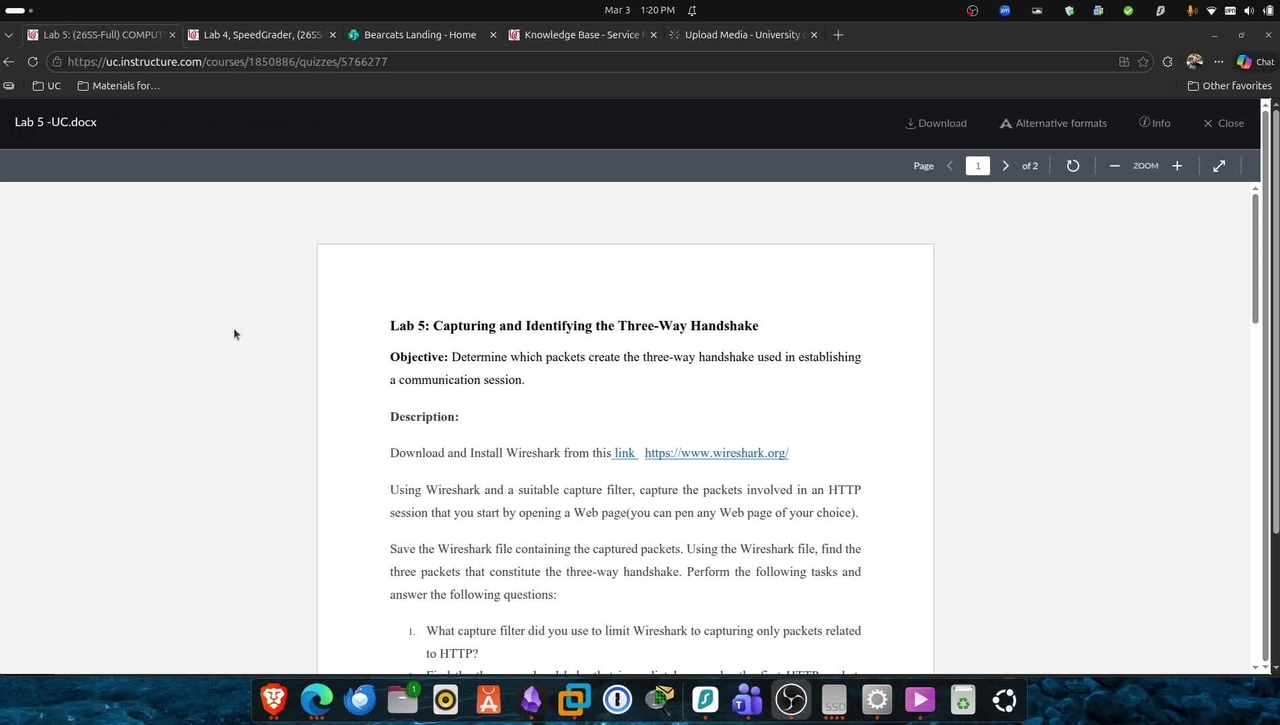Expand document viewer to full screen
The height and width of the screenshot is (725, 1280).
(1219, 166)
